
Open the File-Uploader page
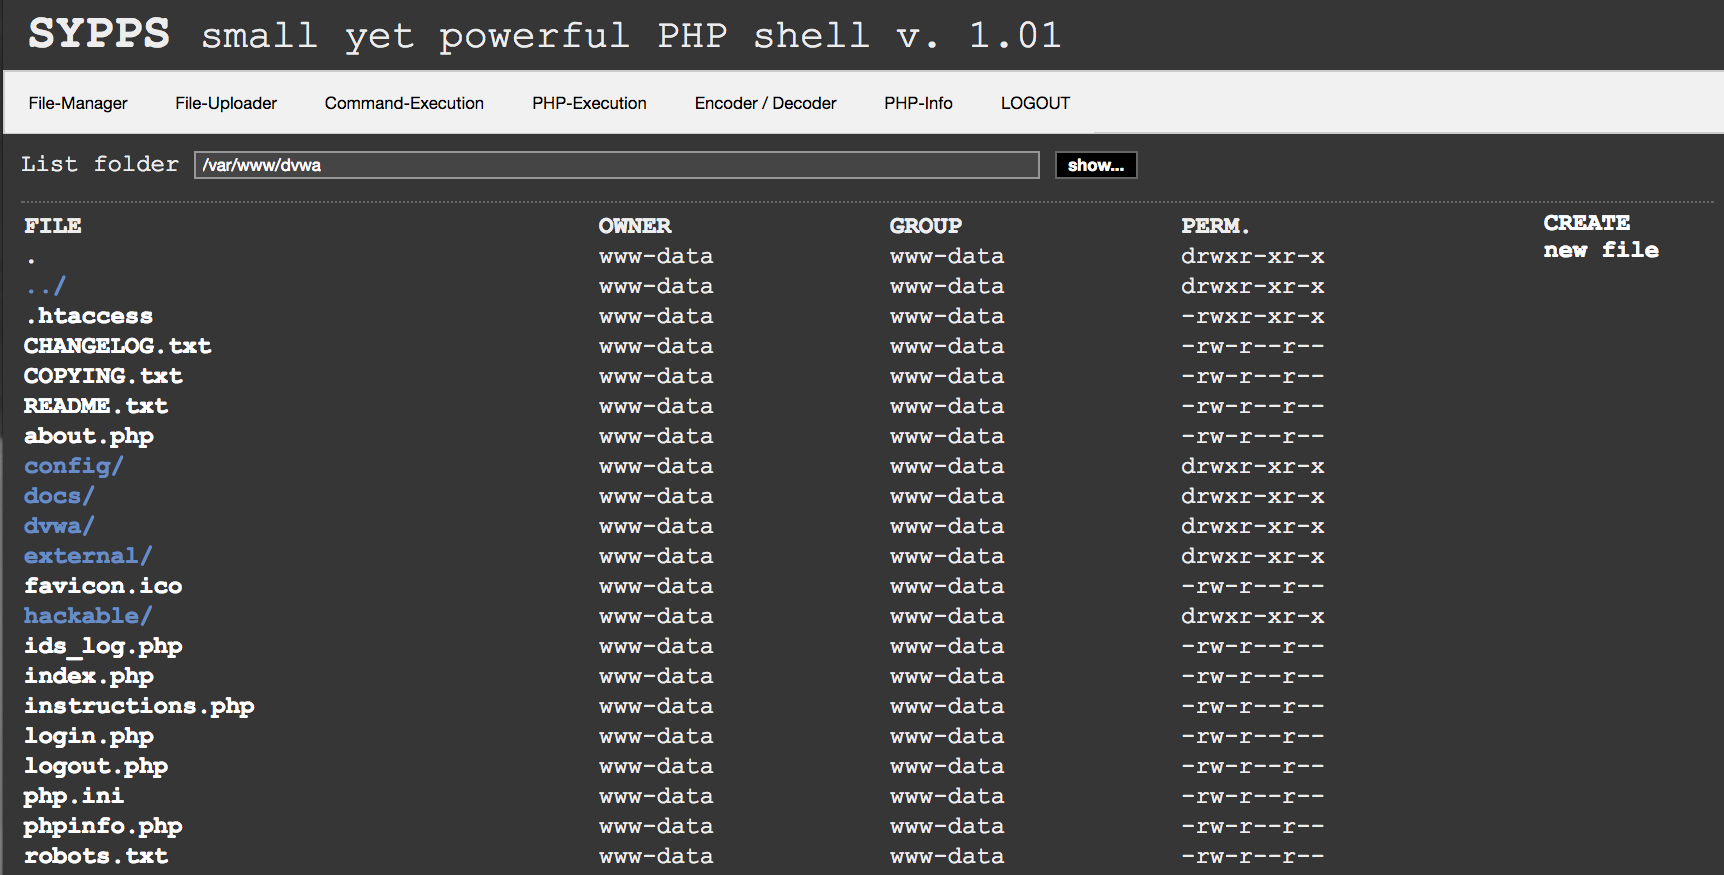226,103
